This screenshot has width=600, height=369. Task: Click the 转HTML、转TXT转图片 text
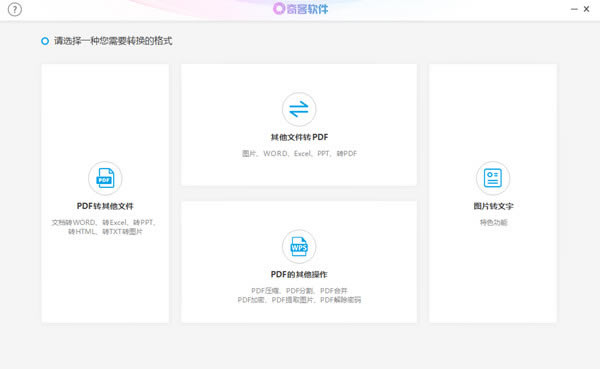coord(105,232)
